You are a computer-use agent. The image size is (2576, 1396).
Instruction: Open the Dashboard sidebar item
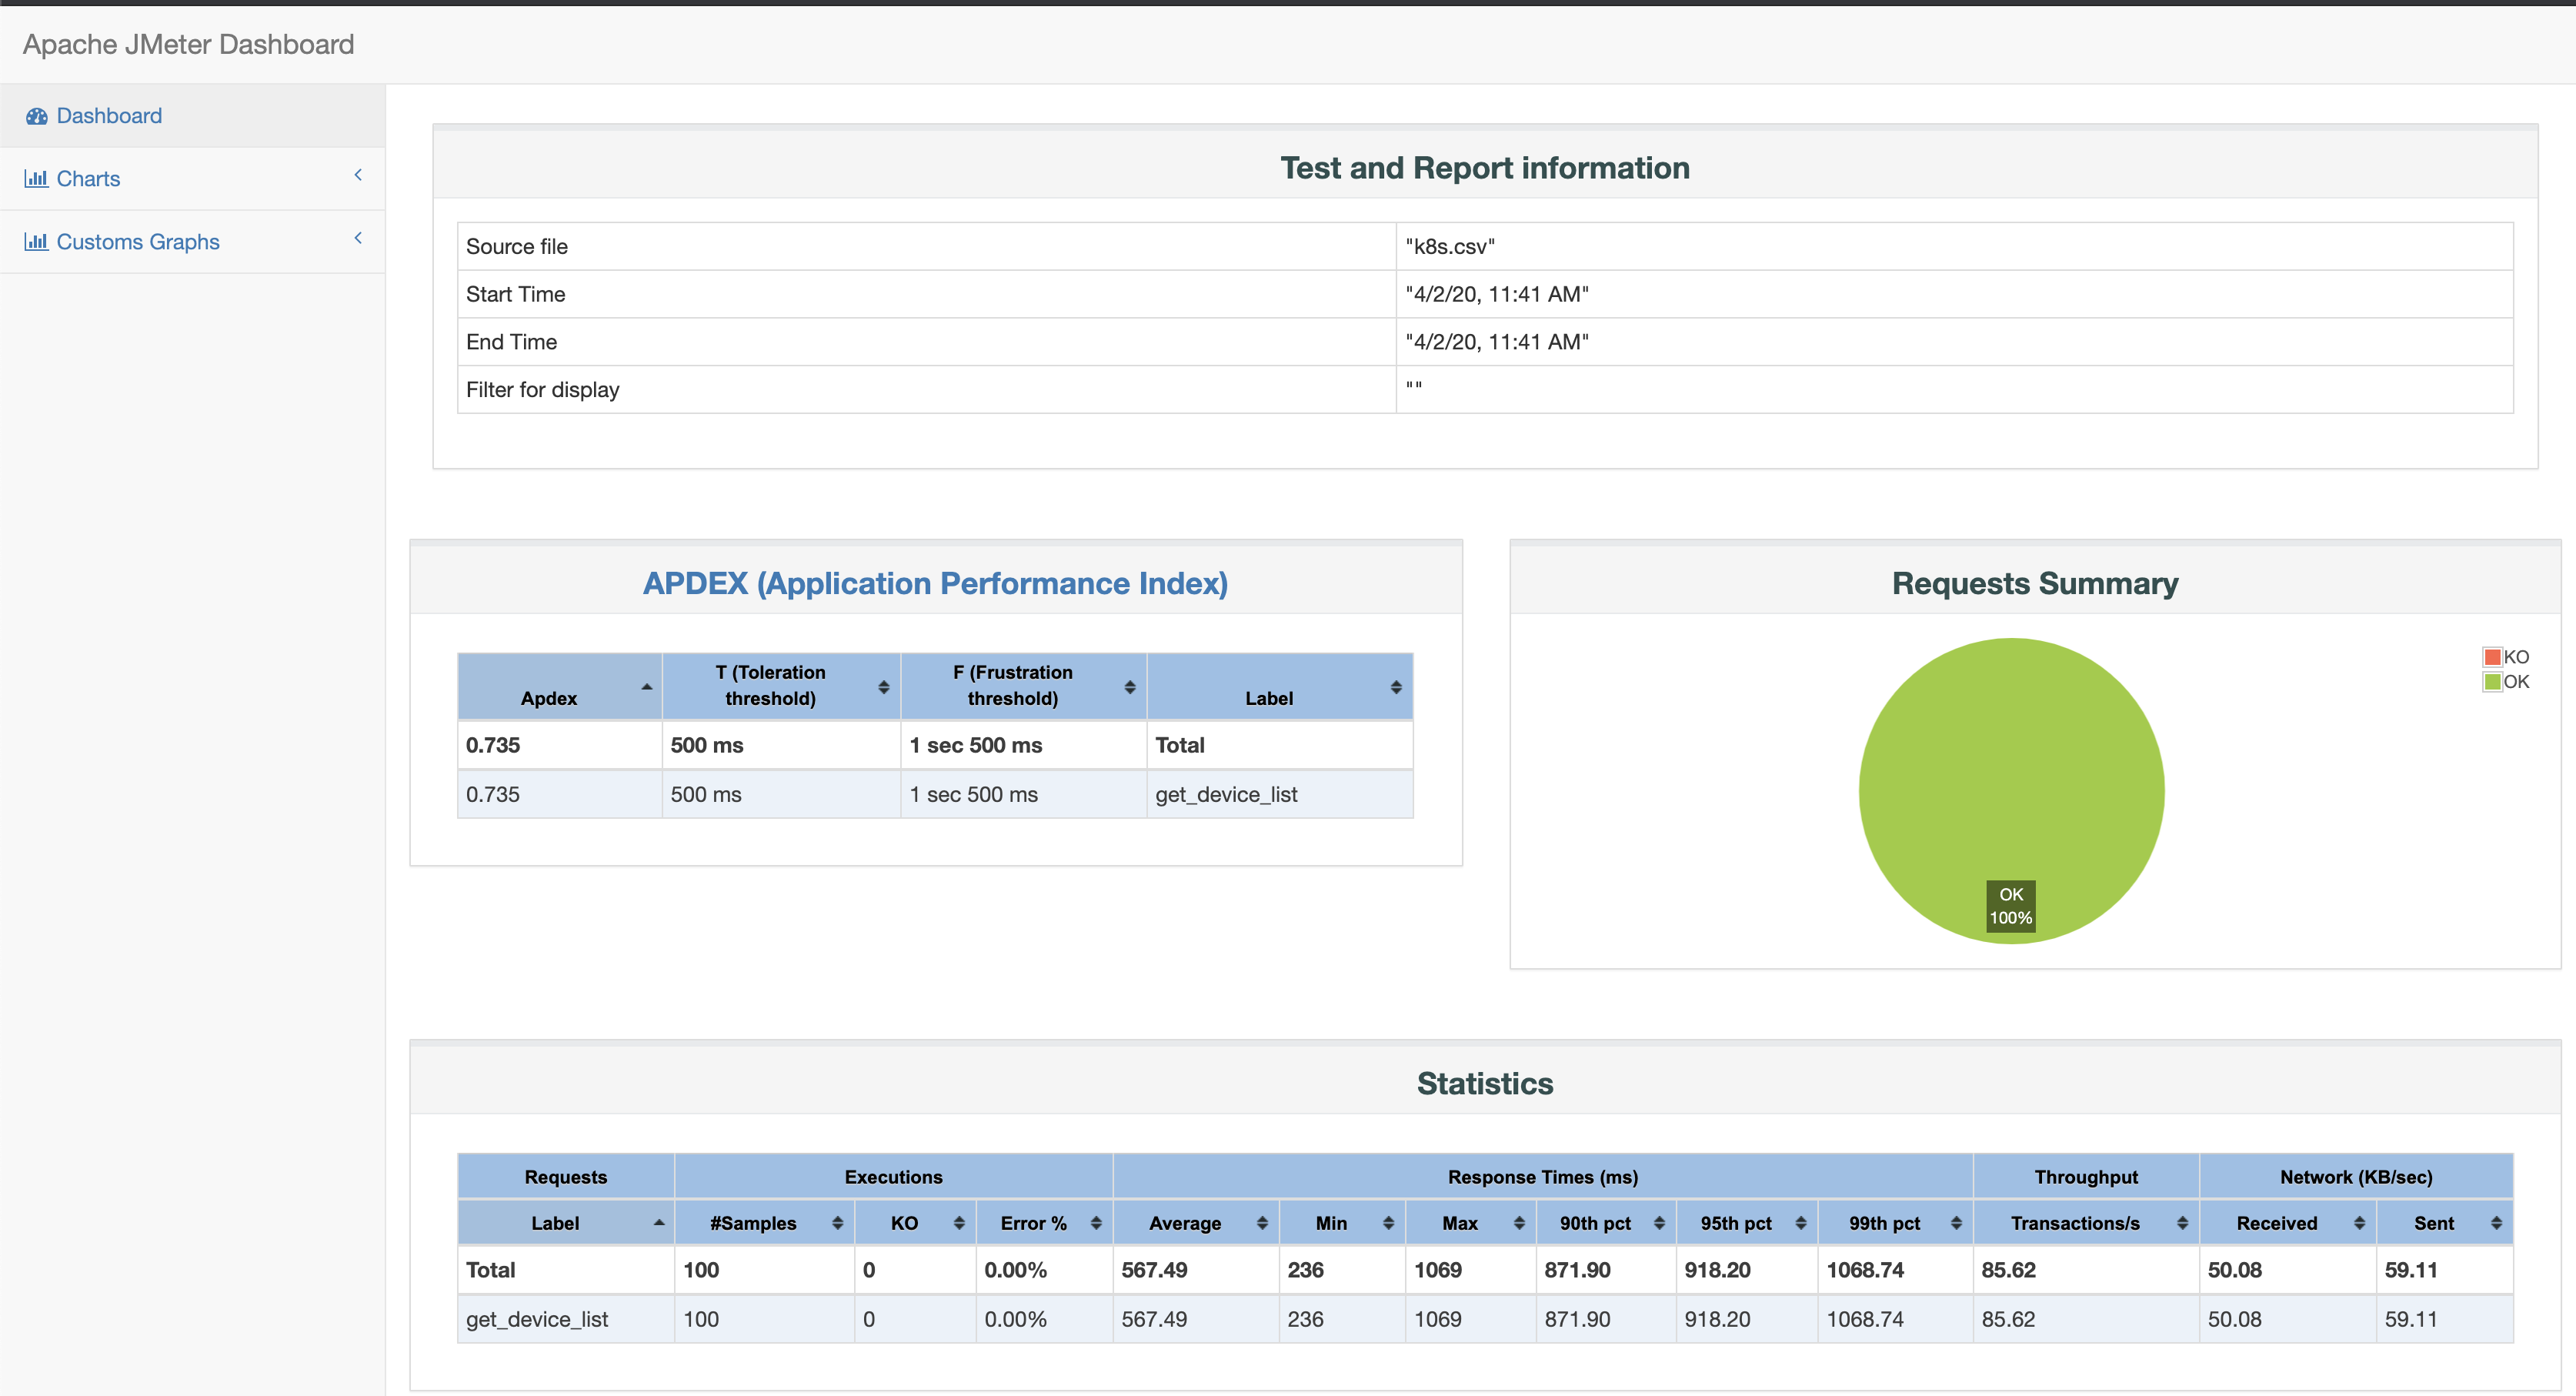click(x=109, y=116)
